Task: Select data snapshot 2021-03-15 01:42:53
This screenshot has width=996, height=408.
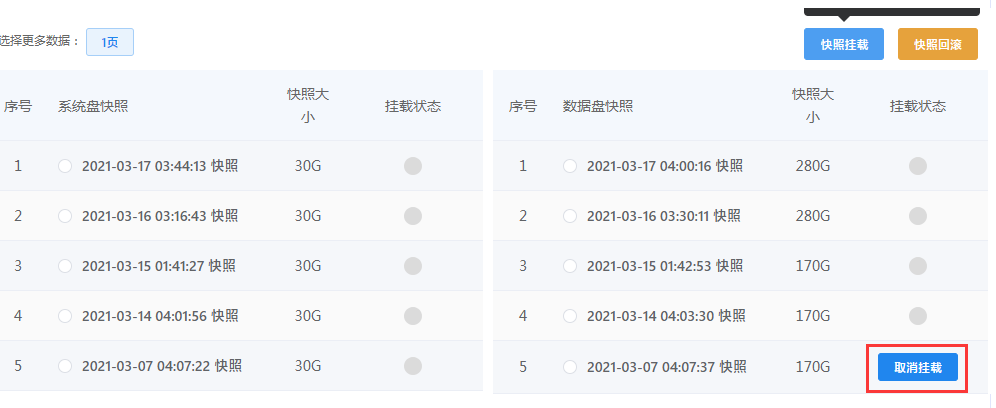Action: 570,266
